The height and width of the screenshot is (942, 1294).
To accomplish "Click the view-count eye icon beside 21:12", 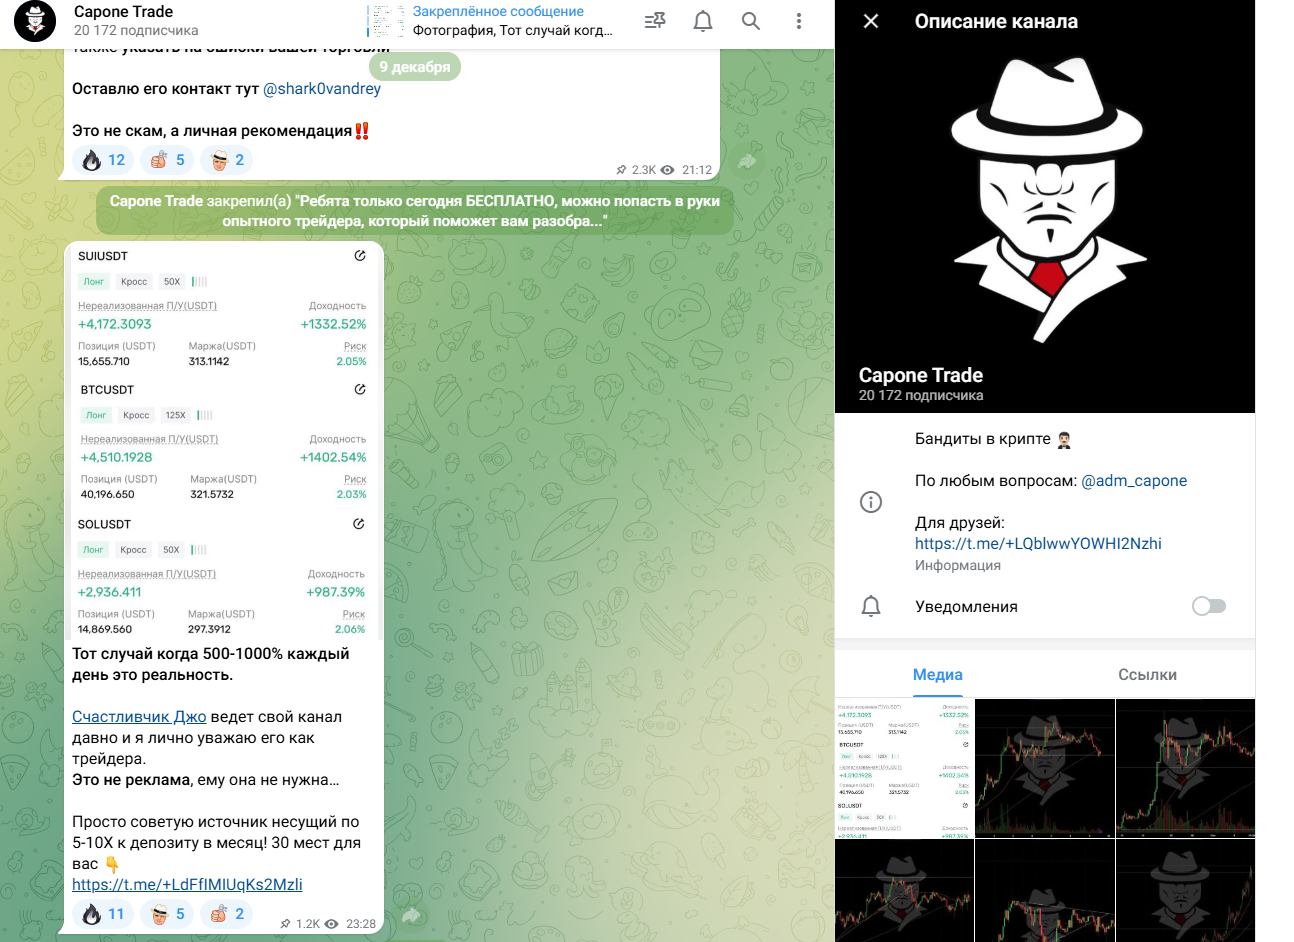I will (x=667, y=170).
